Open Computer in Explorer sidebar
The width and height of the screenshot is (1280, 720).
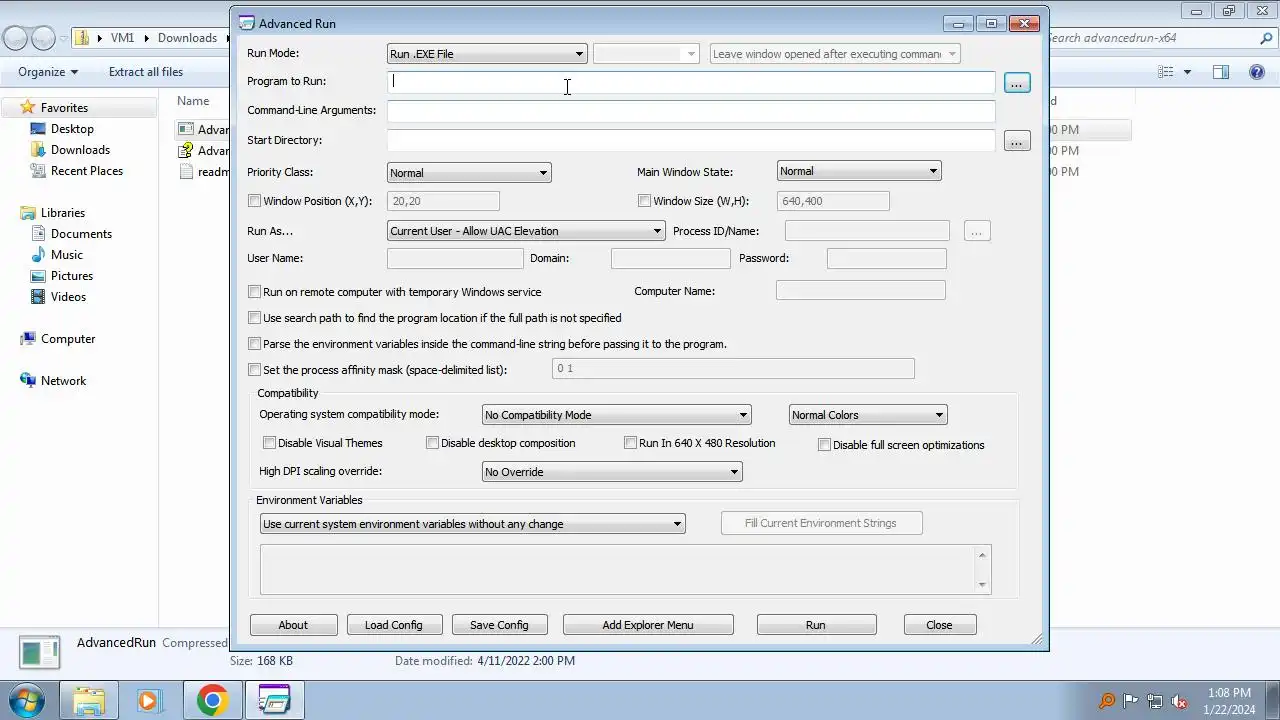pos(68,339)
